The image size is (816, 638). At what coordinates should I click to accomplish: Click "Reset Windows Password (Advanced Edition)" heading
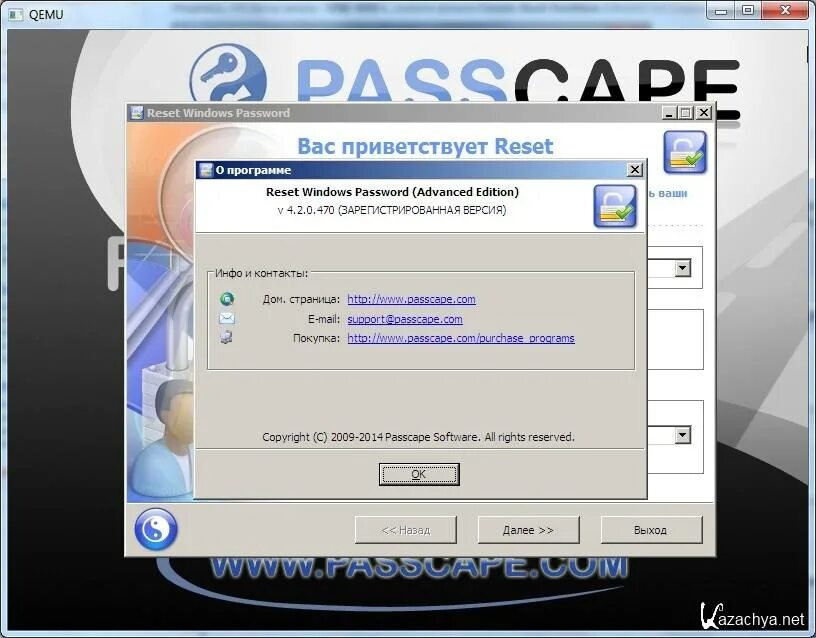tap(392, 192)
